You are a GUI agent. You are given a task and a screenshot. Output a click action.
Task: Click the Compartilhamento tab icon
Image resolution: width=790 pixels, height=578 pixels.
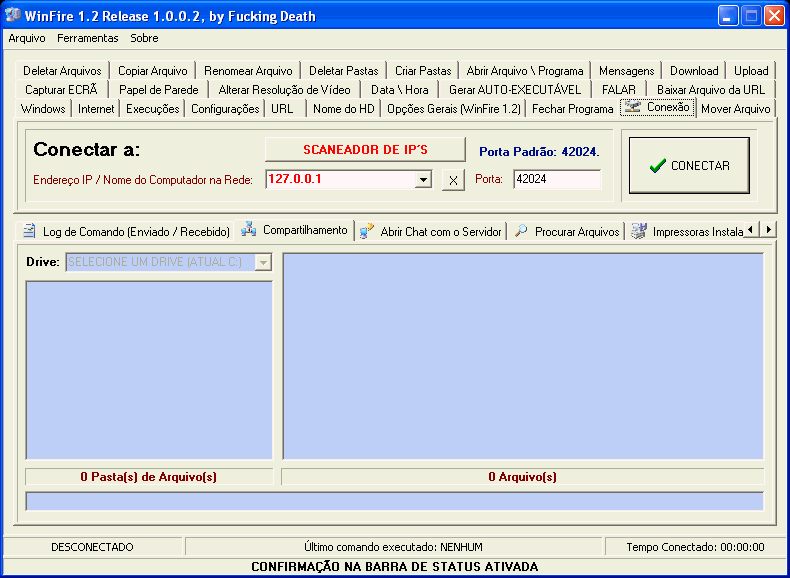tap(249, 230)
